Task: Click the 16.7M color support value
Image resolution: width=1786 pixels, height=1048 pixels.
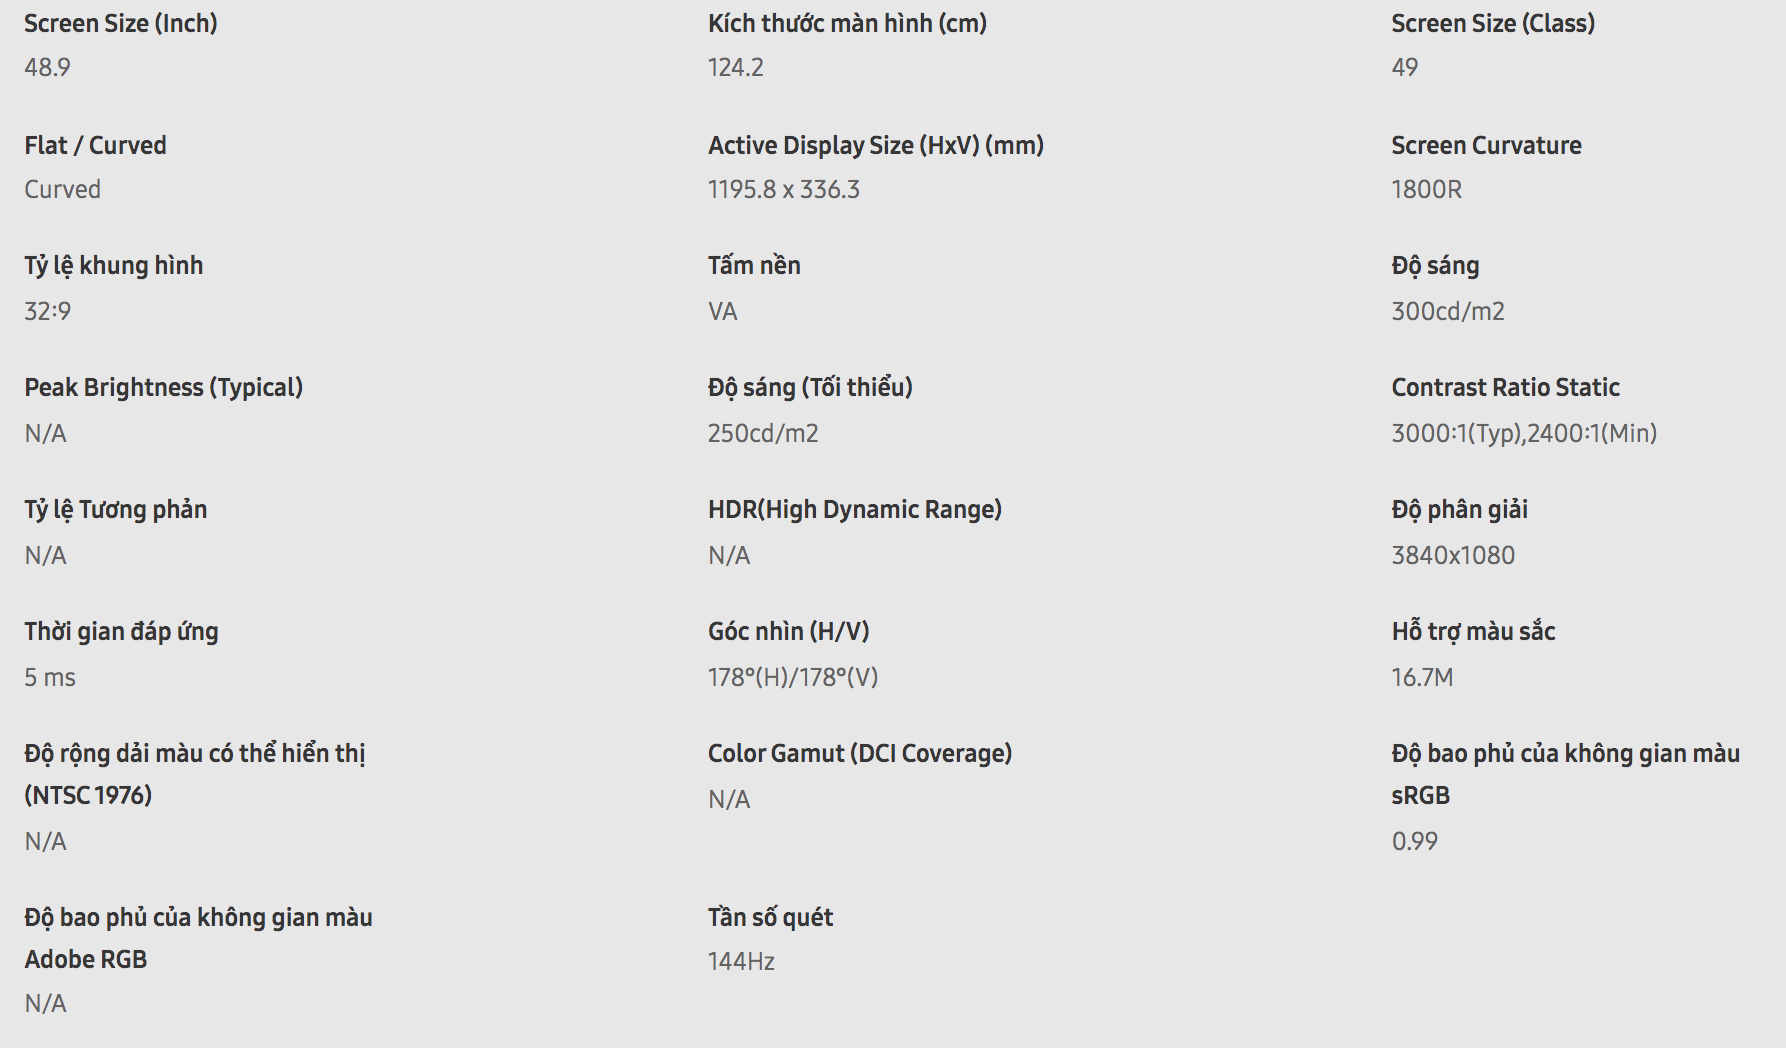Action: [x=1422, y=677]
